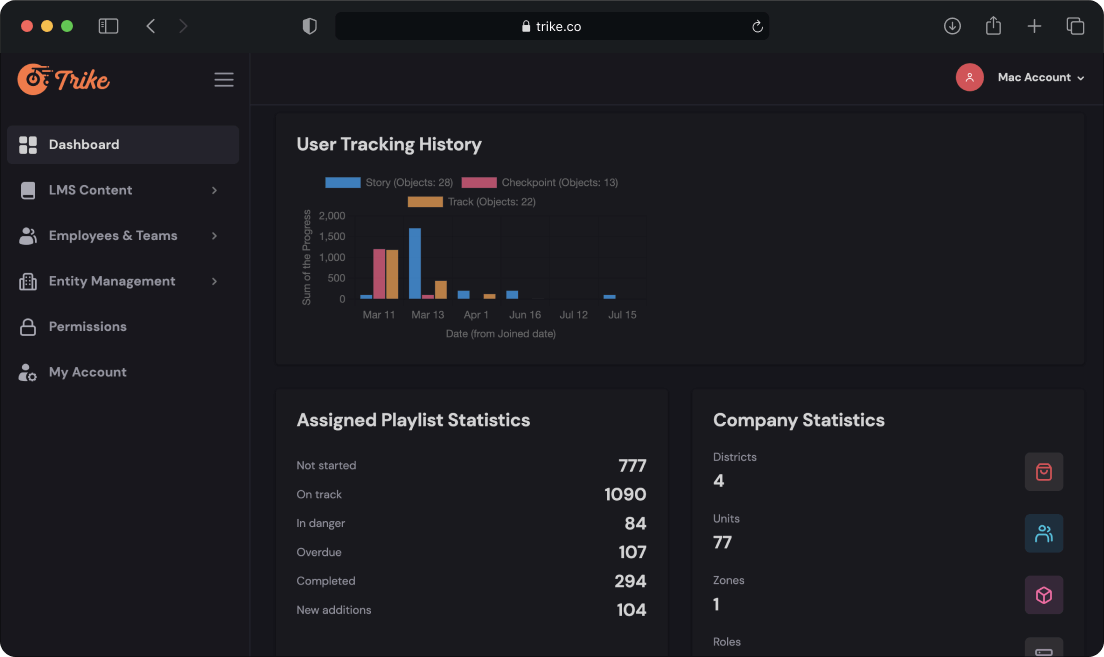Open the Dashboard grid icon
The image size is (1104, 657).
tap(28, 145)
